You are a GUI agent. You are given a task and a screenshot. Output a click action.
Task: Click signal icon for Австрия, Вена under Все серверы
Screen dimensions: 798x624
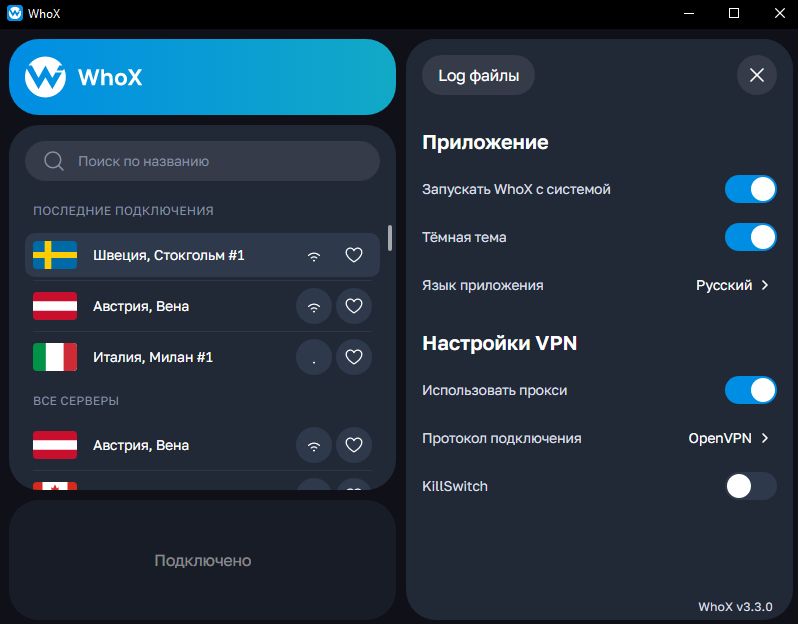[x=314, y=445]
